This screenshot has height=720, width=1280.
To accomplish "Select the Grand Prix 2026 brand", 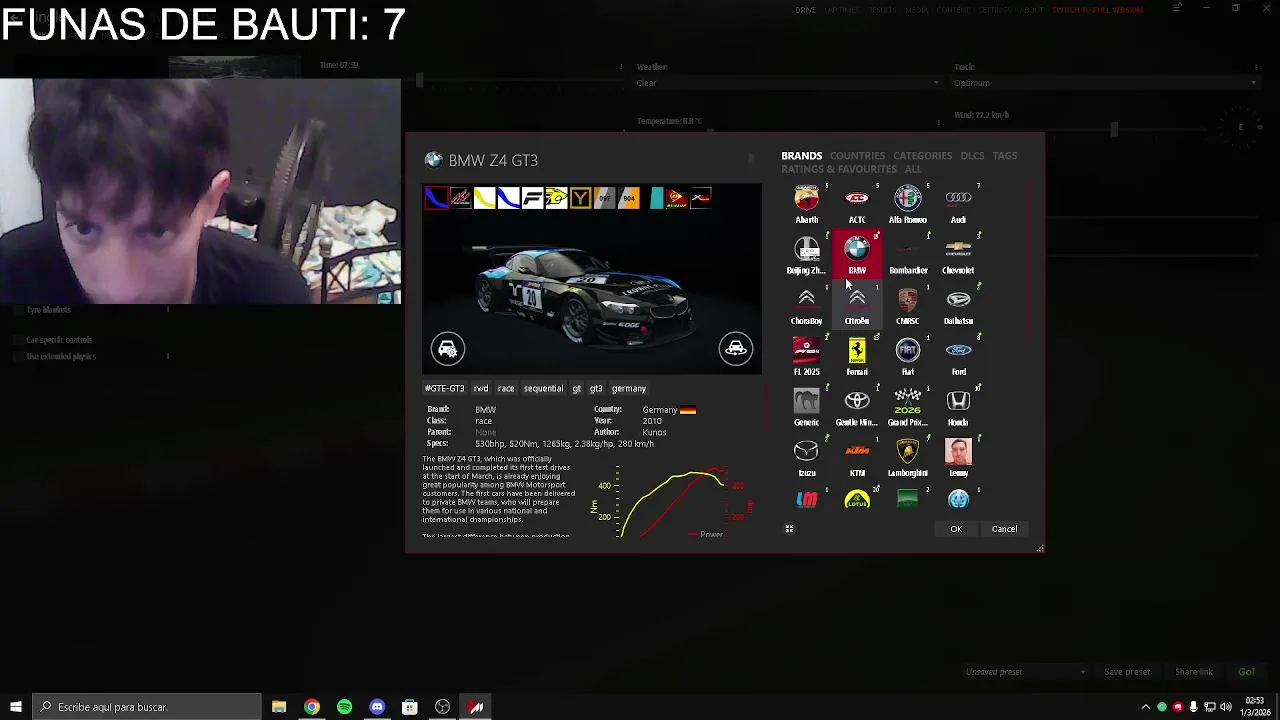I will coord(908,407).
